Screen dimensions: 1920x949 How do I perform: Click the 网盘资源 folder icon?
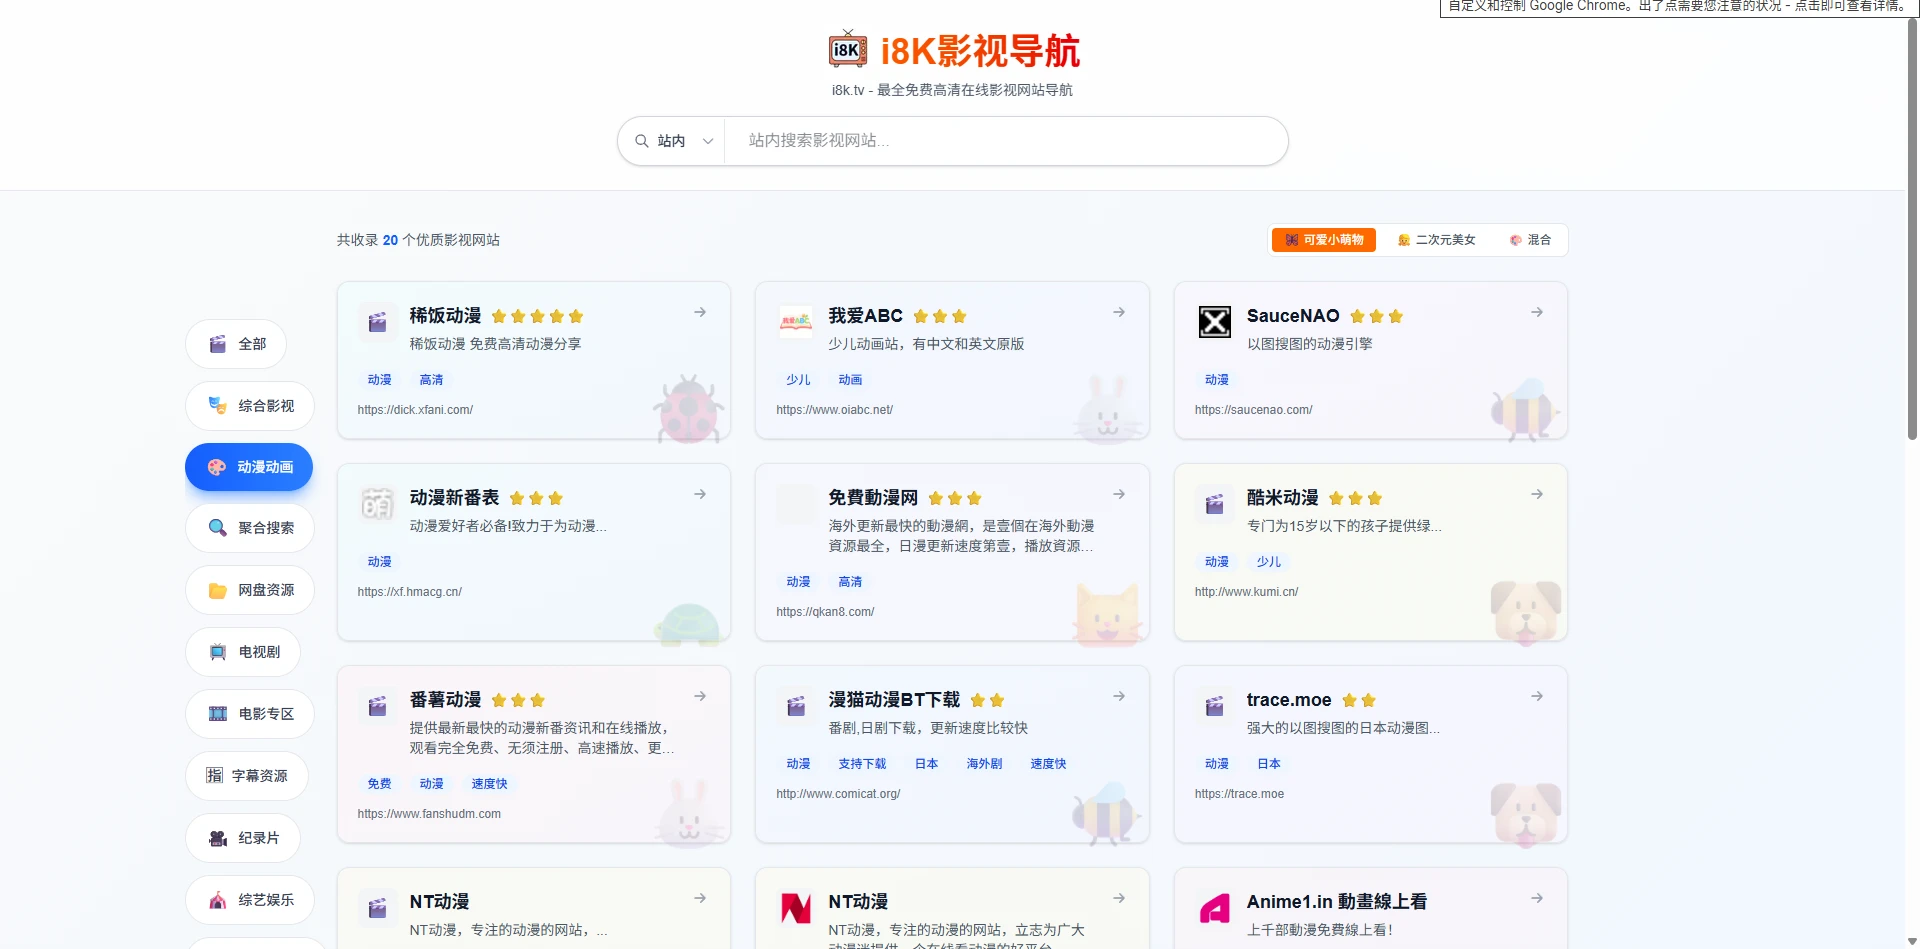pos(216,590)
